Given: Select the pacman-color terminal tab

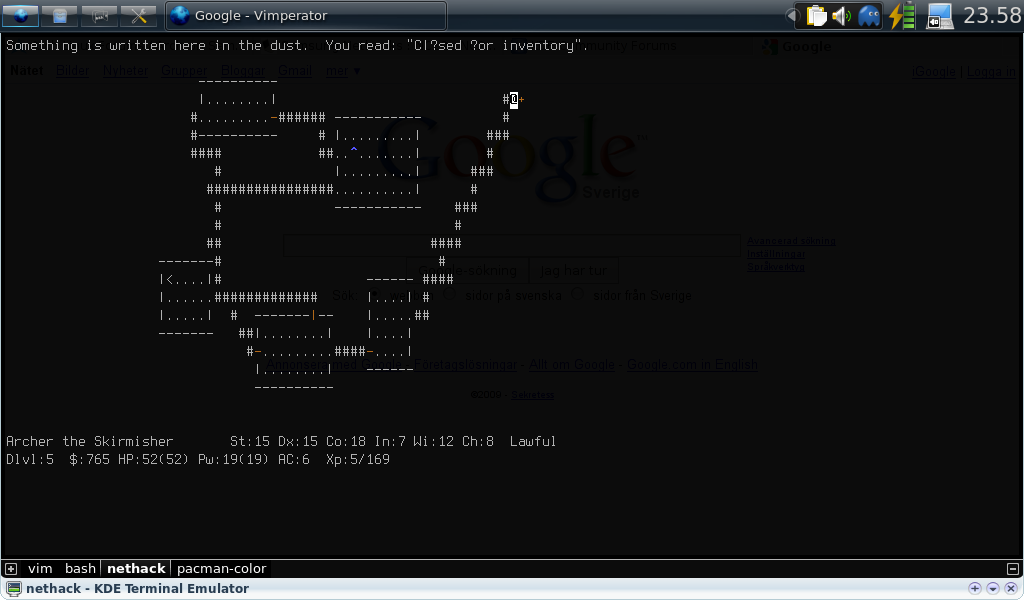Looking at the screenshot, I should (221, 569).
